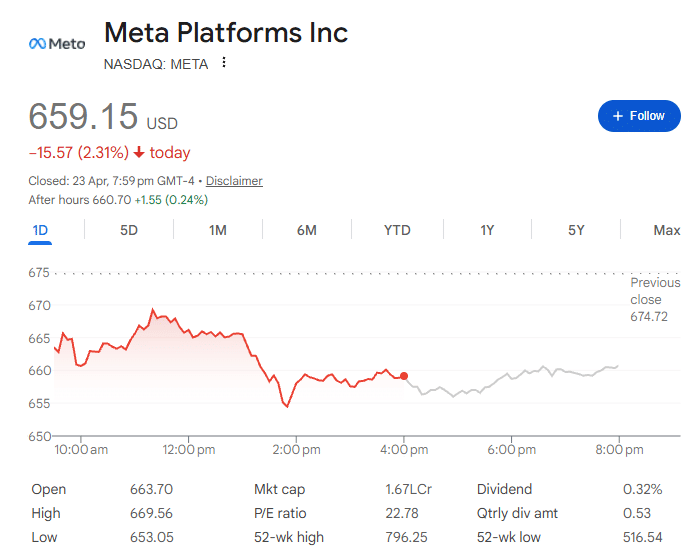Screen dimensions: 697x556
Task: Select the Max time range tab
Action: tap(666, 230)
